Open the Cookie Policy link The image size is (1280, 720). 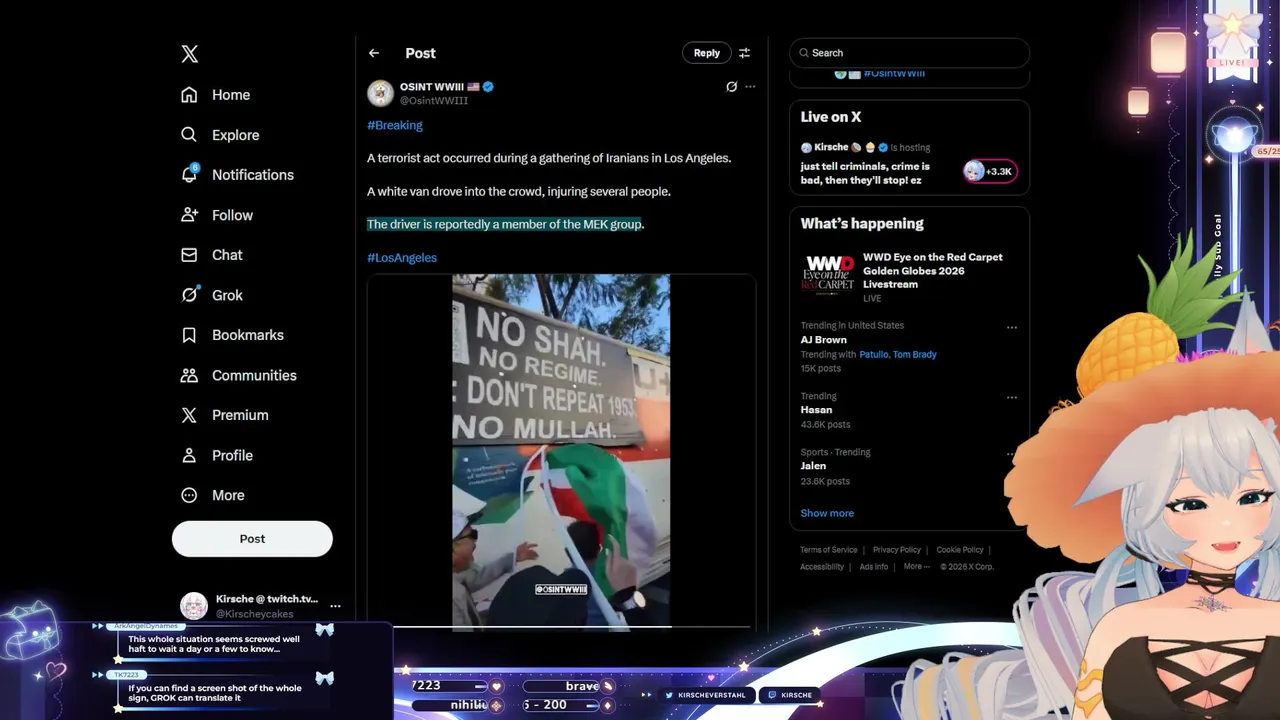coord(960,550)
